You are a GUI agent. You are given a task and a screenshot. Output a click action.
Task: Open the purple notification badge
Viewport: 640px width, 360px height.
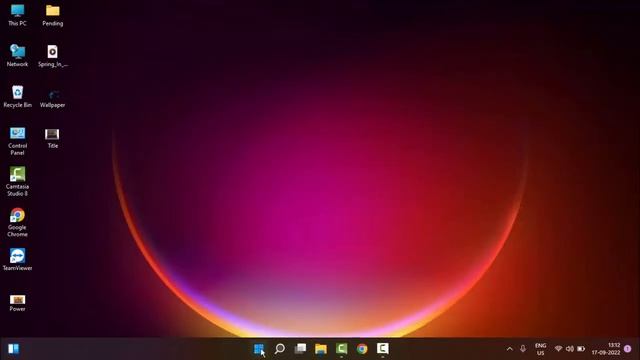pyautogui.click(x=628, y=349)
